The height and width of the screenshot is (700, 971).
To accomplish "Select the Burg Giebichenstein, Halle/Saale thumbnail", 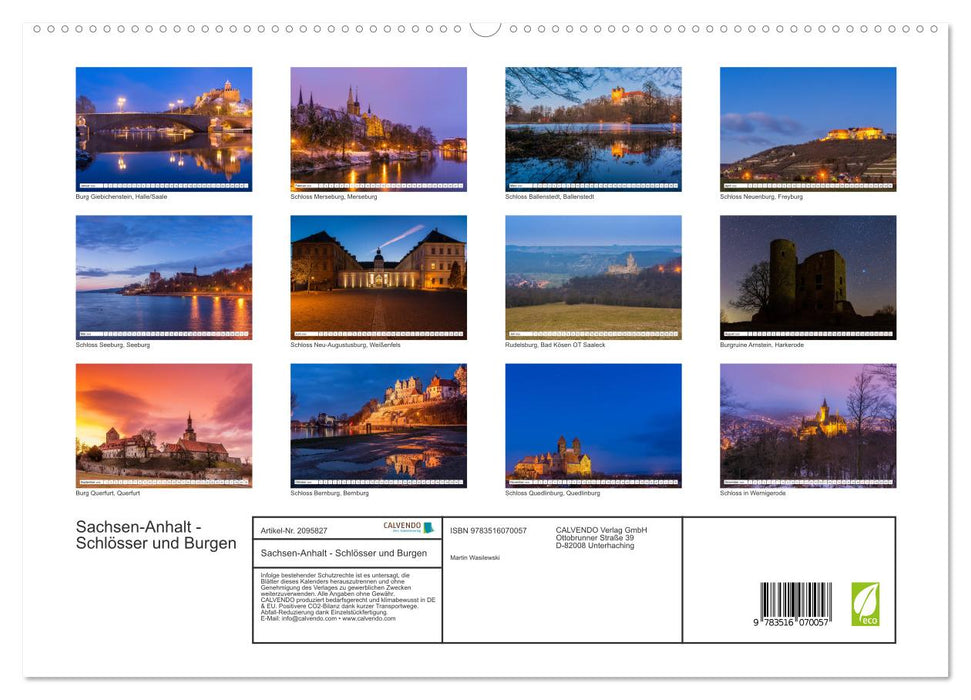I will pyautogui.click(x=163, y=129).
